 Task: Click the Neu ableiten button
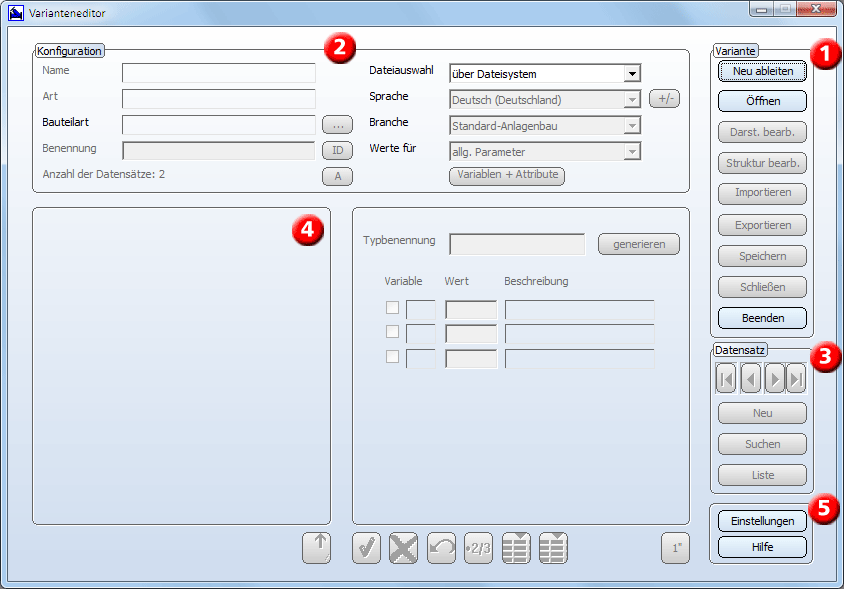tap(763, 71)
